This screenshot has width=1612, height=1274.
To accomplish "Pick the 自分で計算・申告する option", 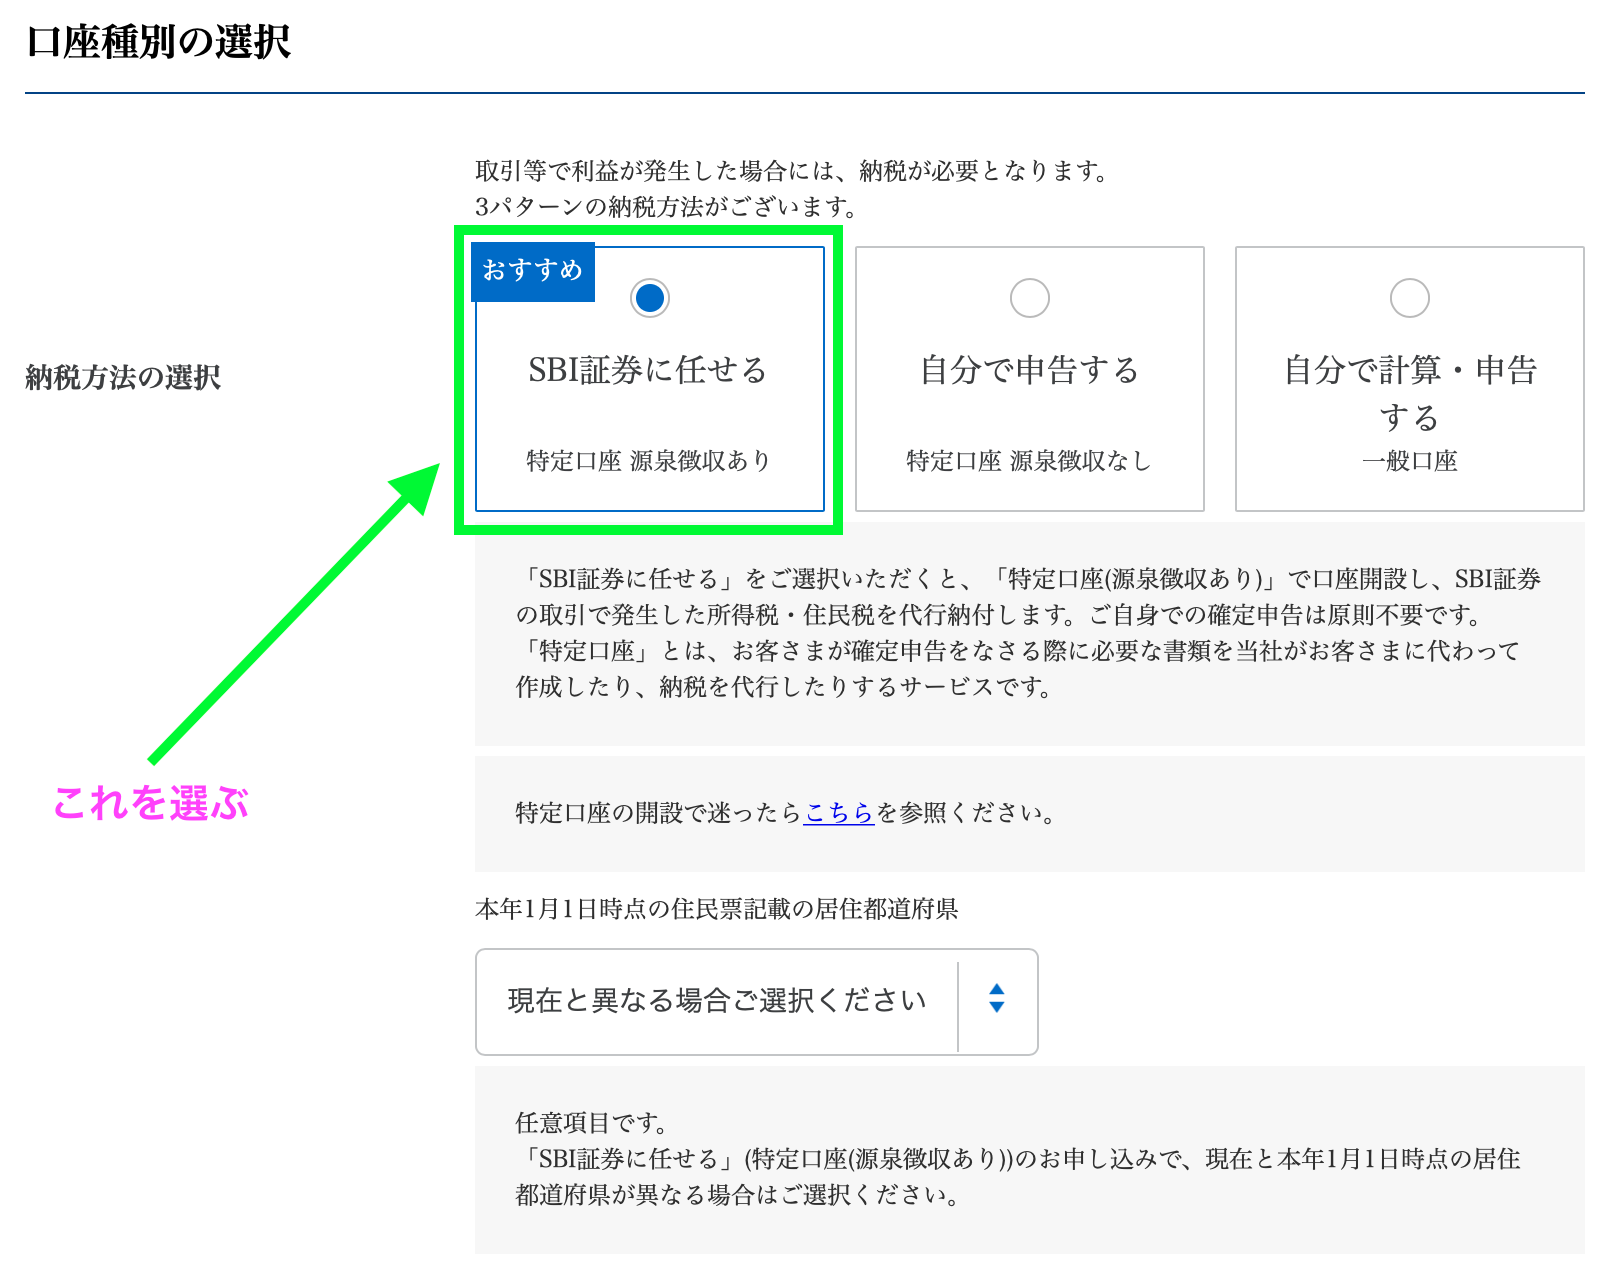I will coord(1410,297).
